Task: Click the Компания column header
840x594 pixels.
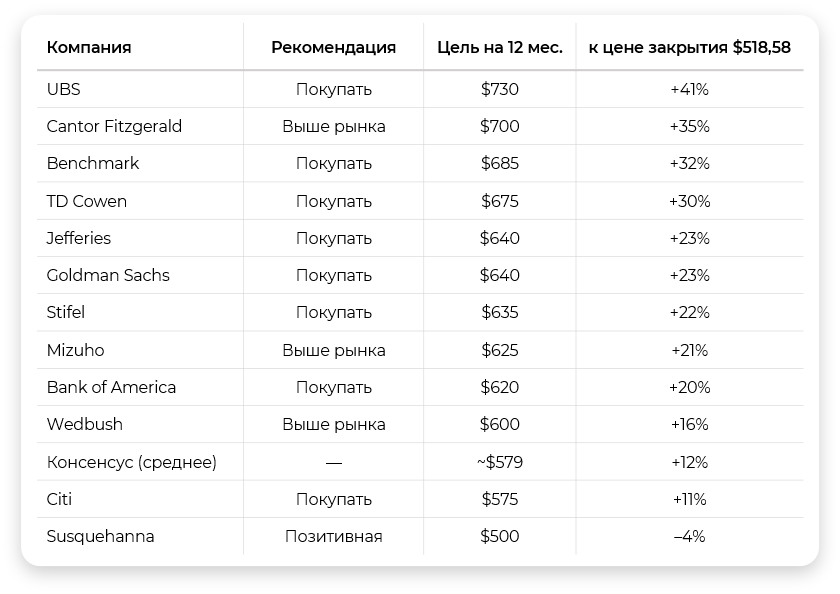Action: 89,47
